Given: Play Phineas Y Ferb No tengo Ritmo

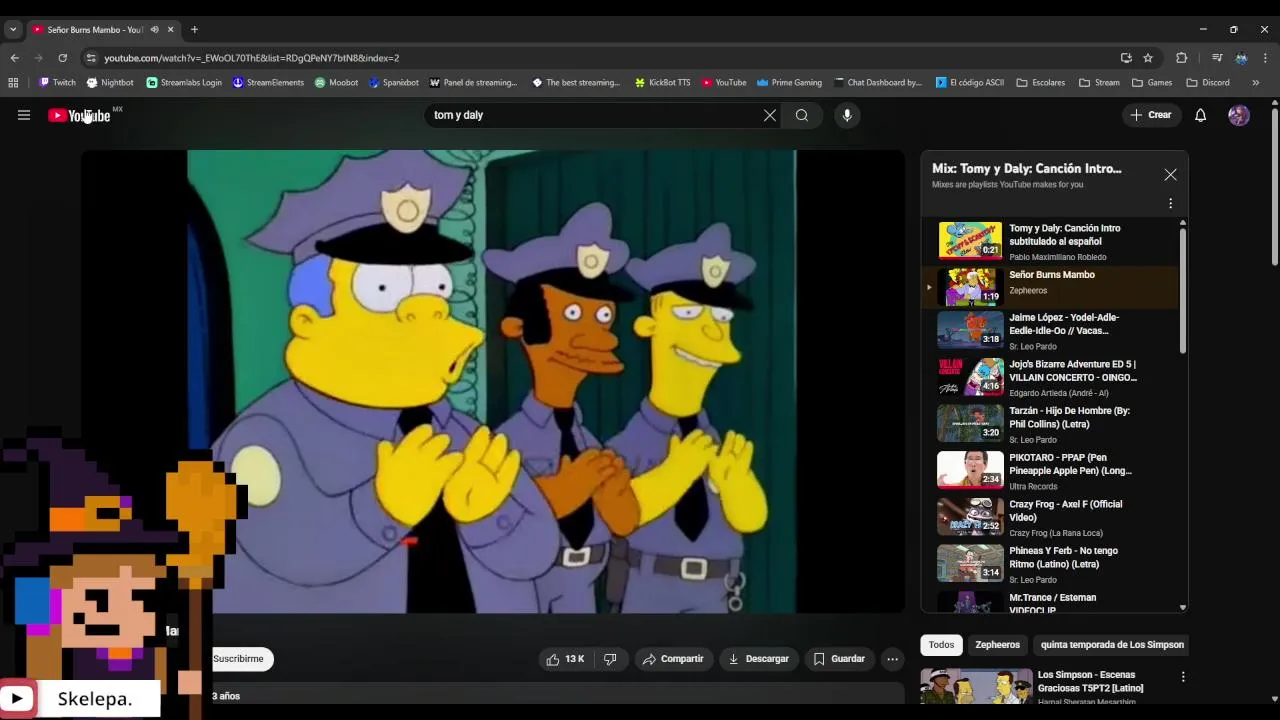Looking at the screenshot, I should click(1050, 566).
